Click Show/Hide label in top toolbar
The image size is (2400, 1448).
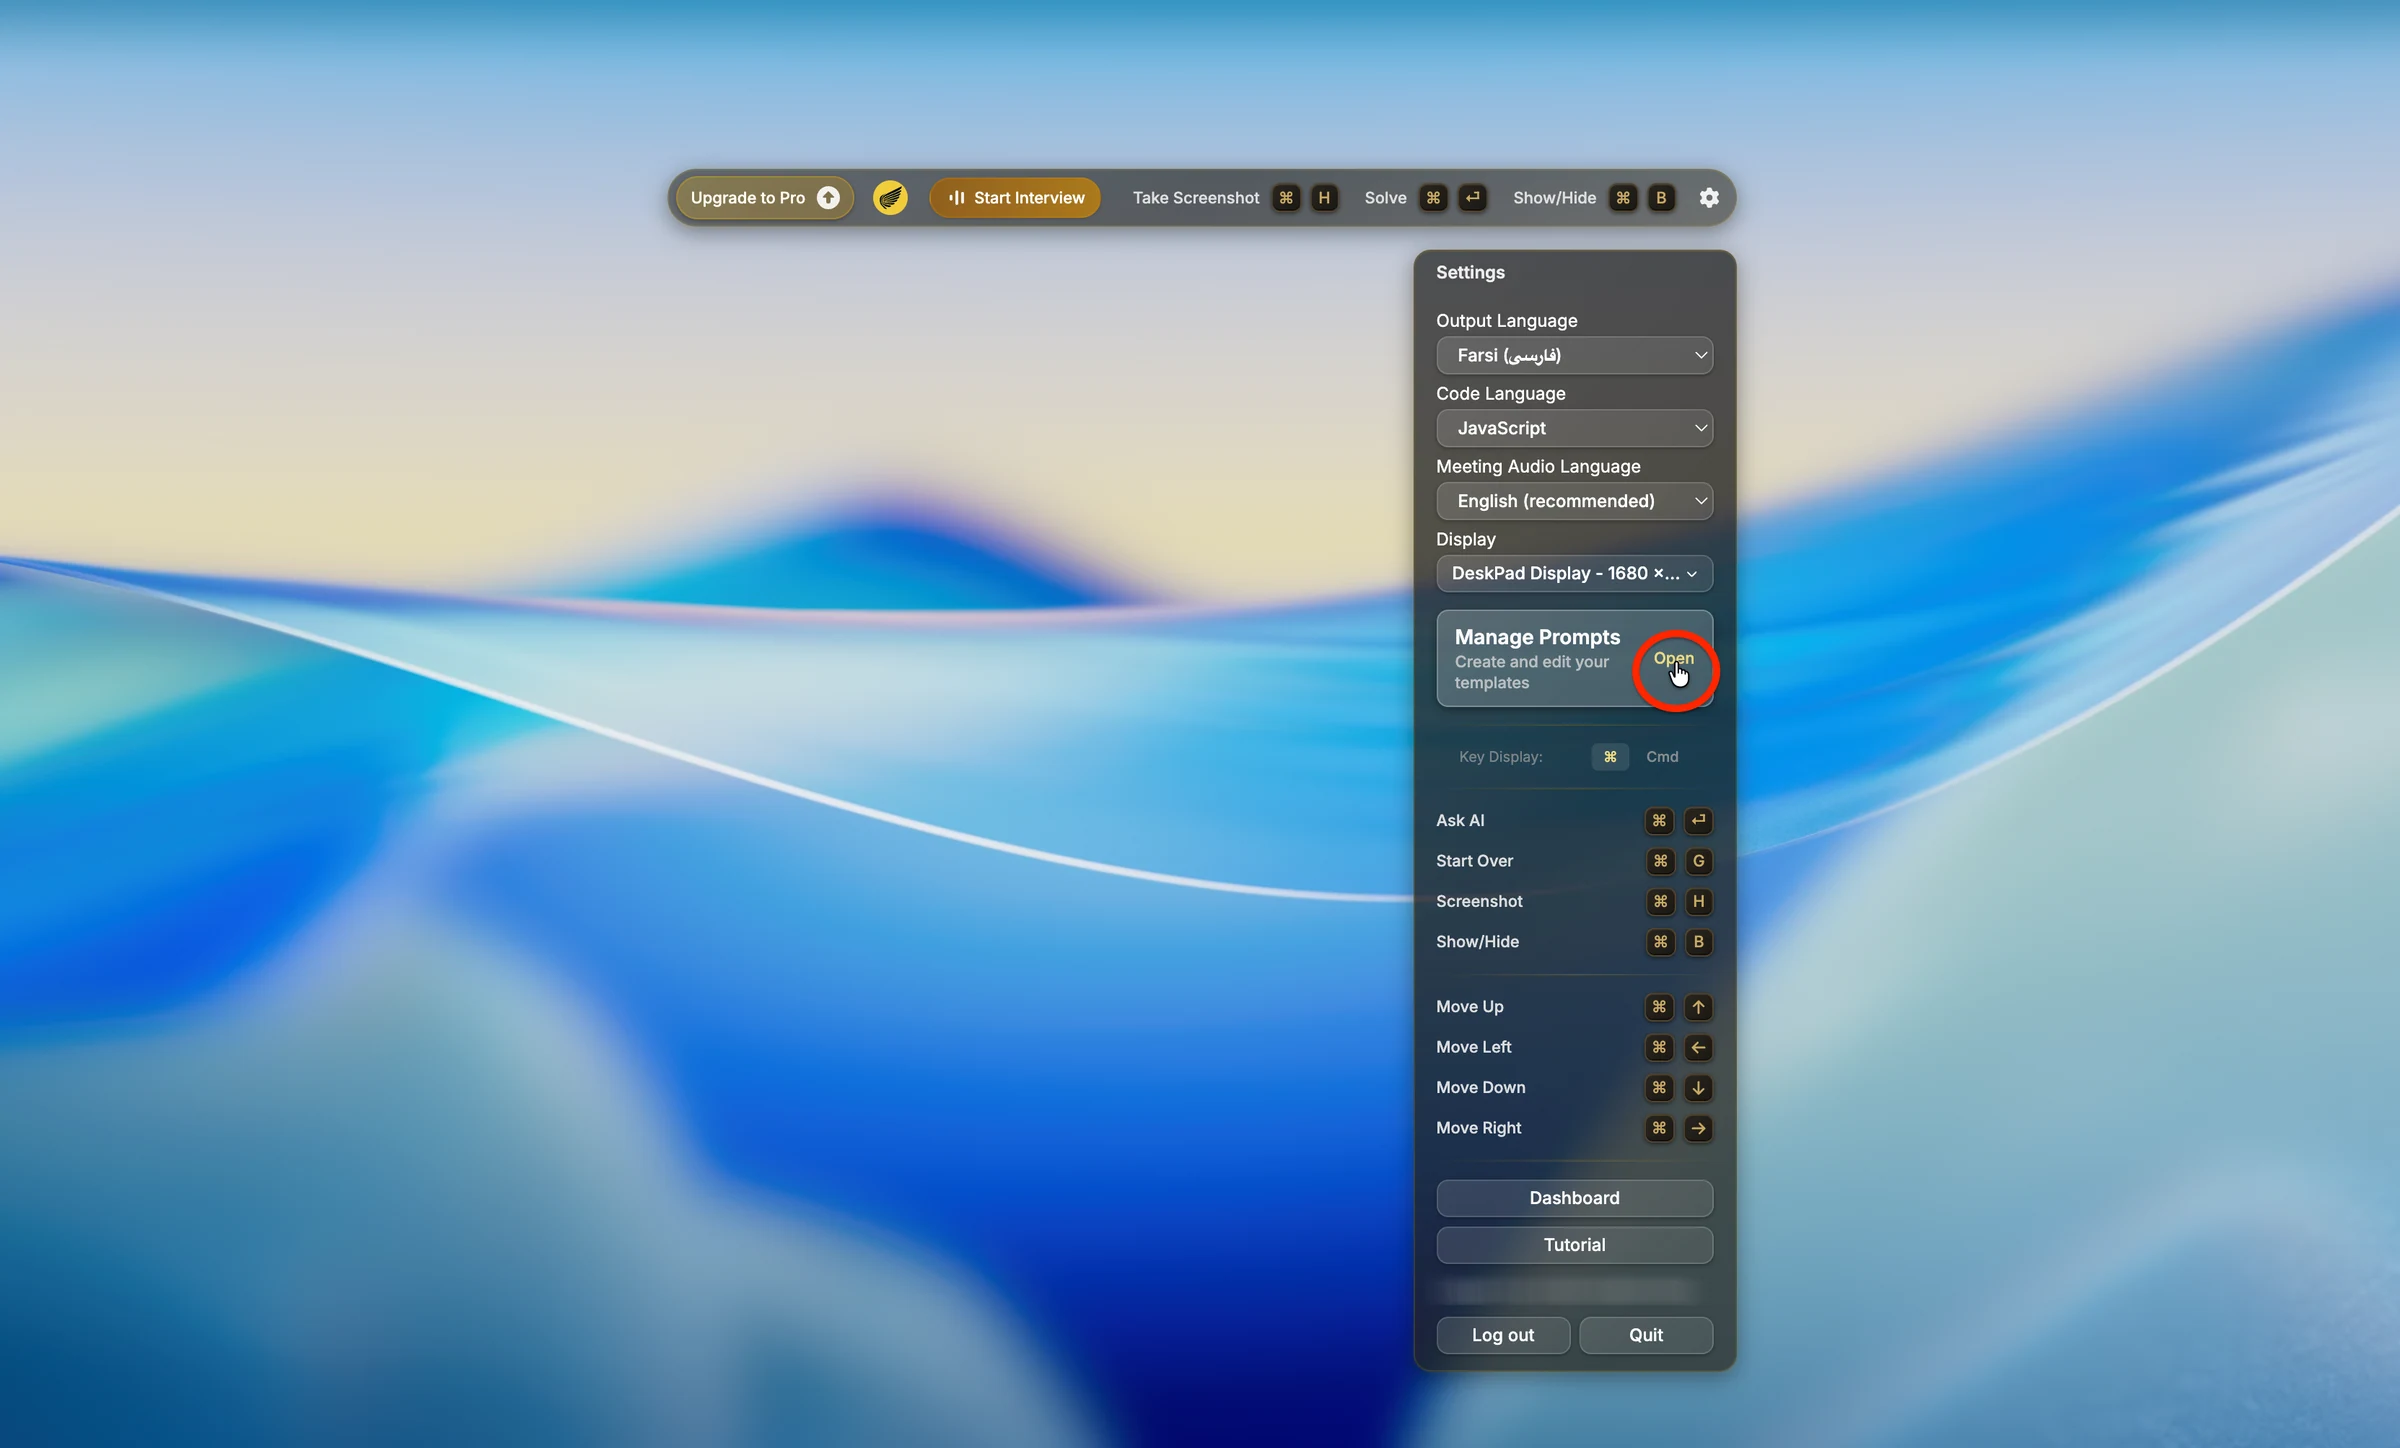pos(1554,198)
